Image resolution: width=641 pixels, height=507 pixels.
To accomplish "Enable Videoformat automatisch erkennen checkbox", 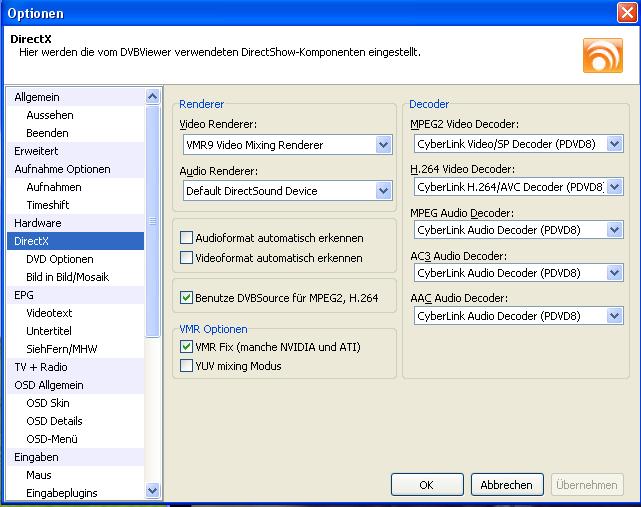I will point(186,258).
